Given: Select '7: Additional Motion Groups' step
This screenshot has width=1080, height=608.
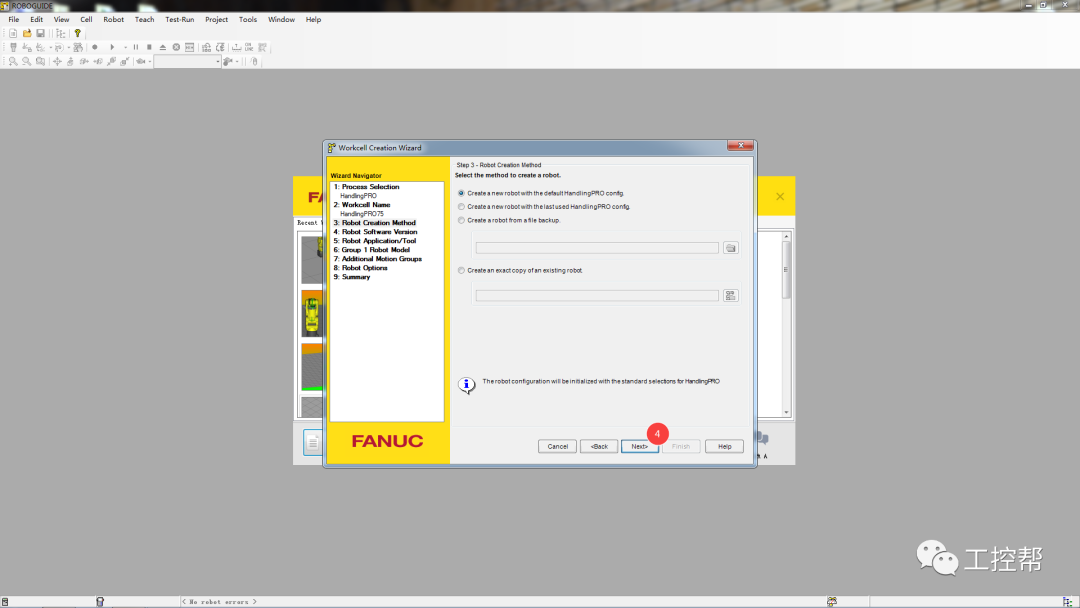Looking at the screenshot, I should (x=377, y=258).
